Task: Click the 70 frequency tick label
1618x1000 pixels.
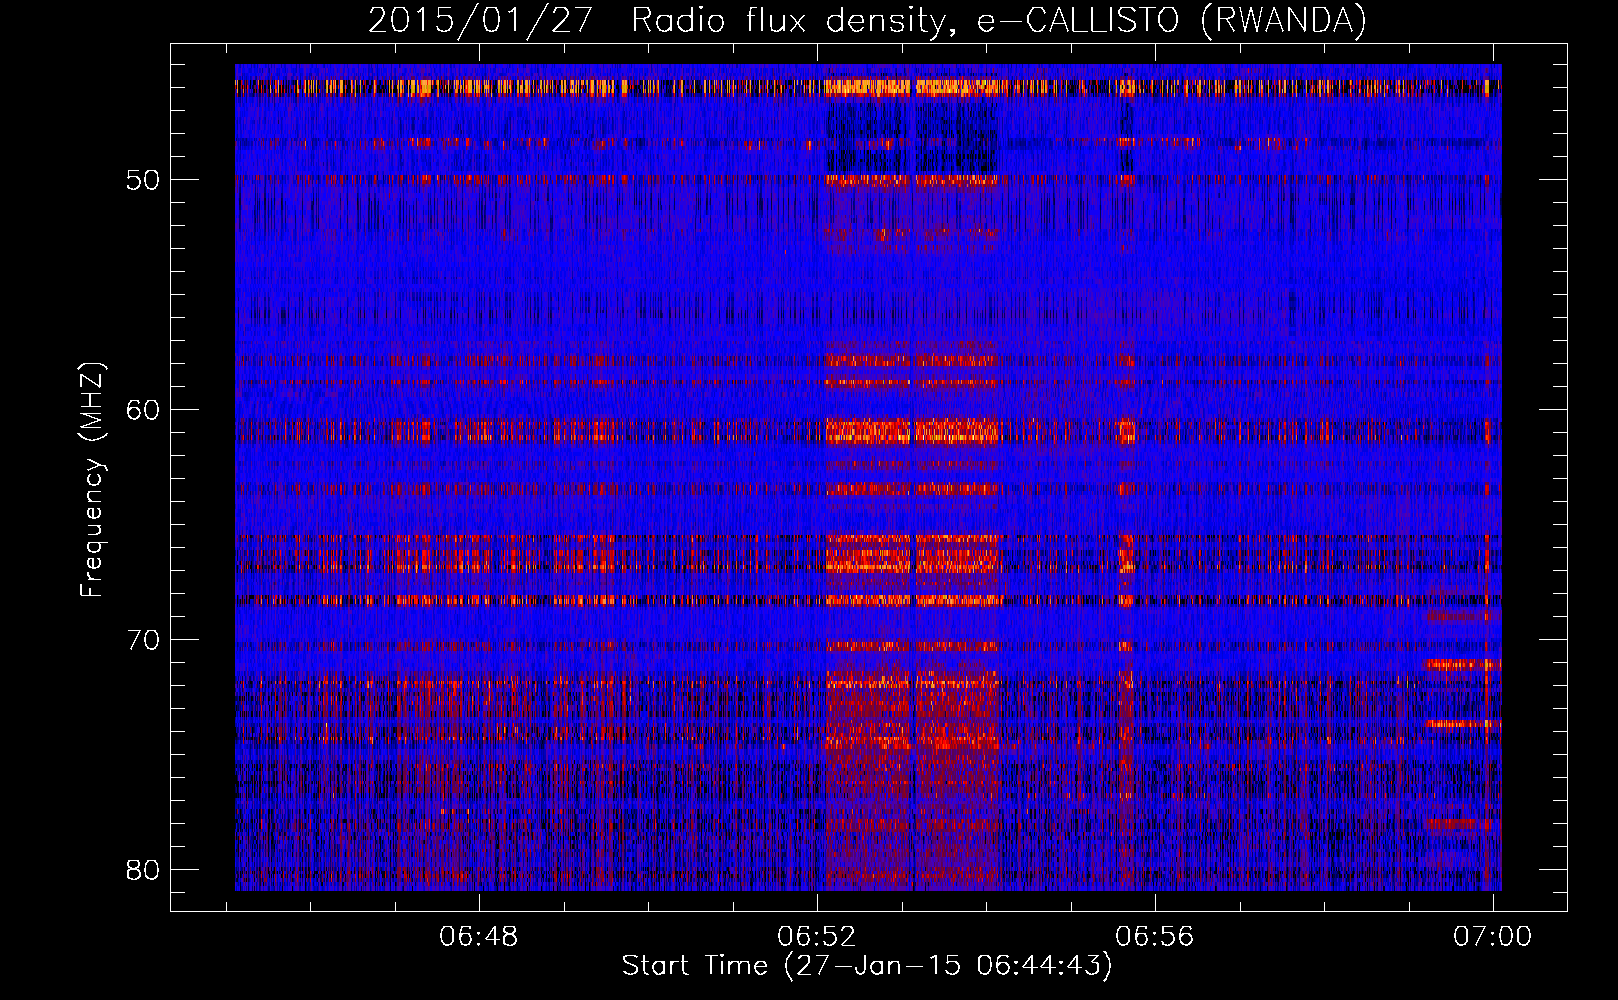Action: [143, 640]
